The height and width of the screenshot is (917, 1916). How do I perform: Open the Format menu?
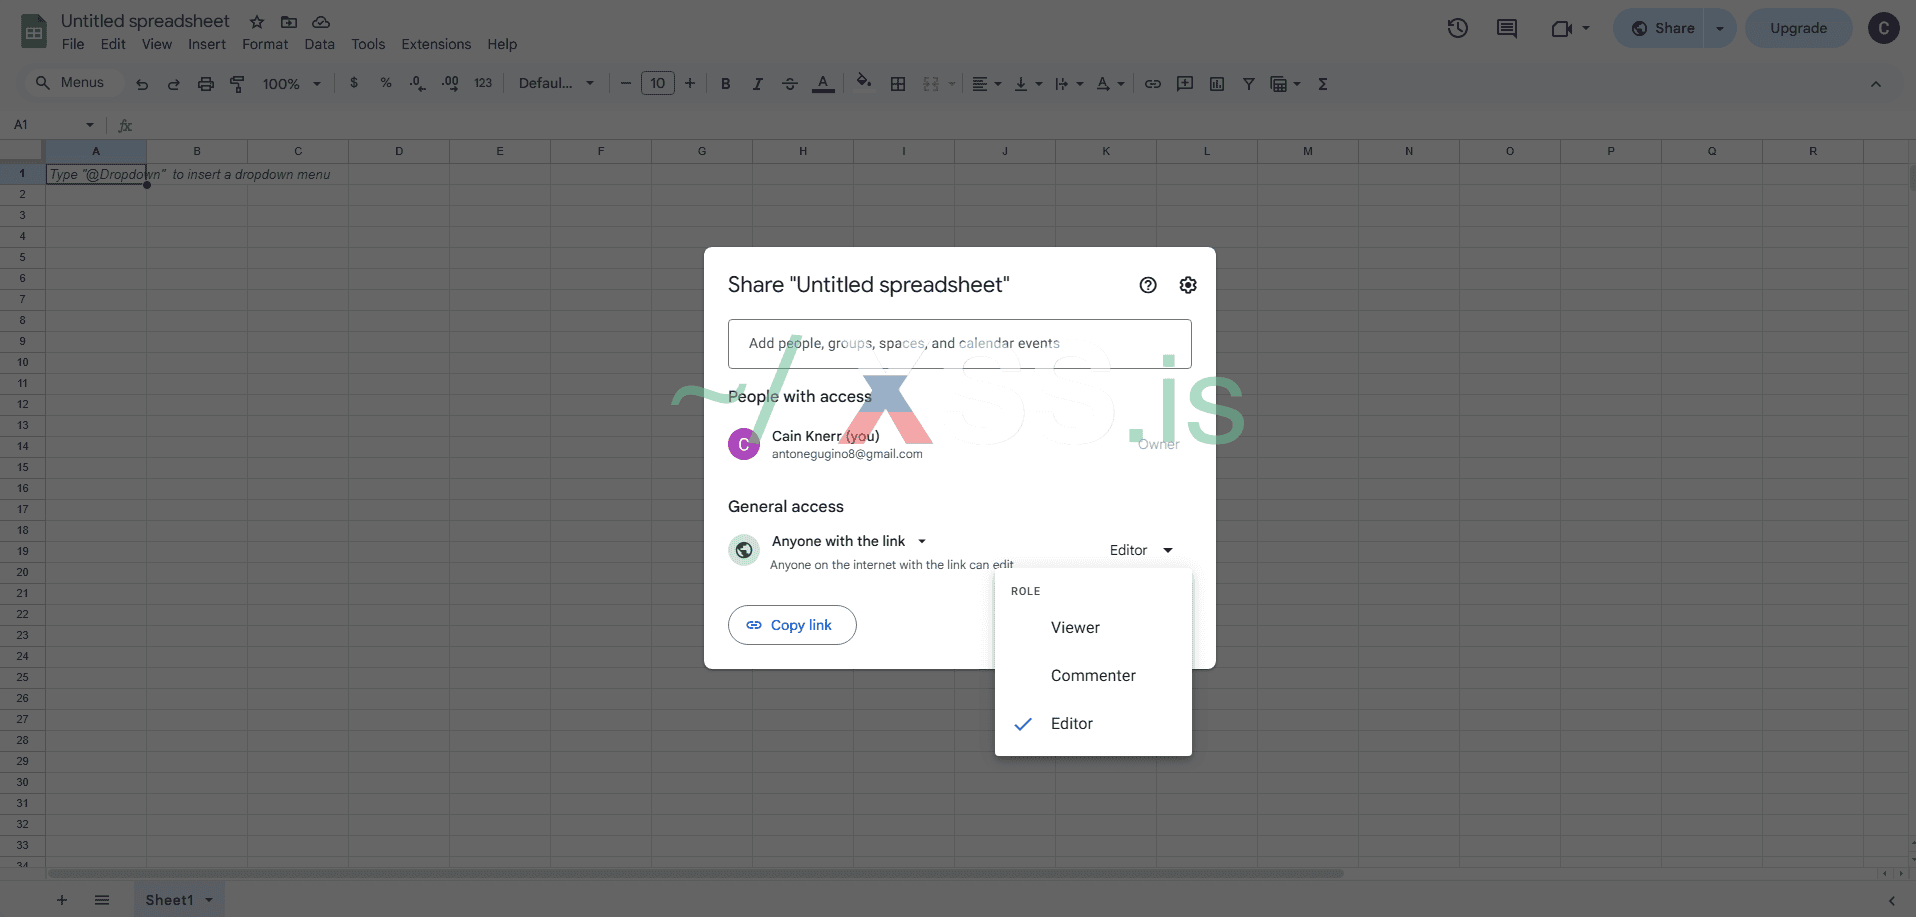pos(265,44)
